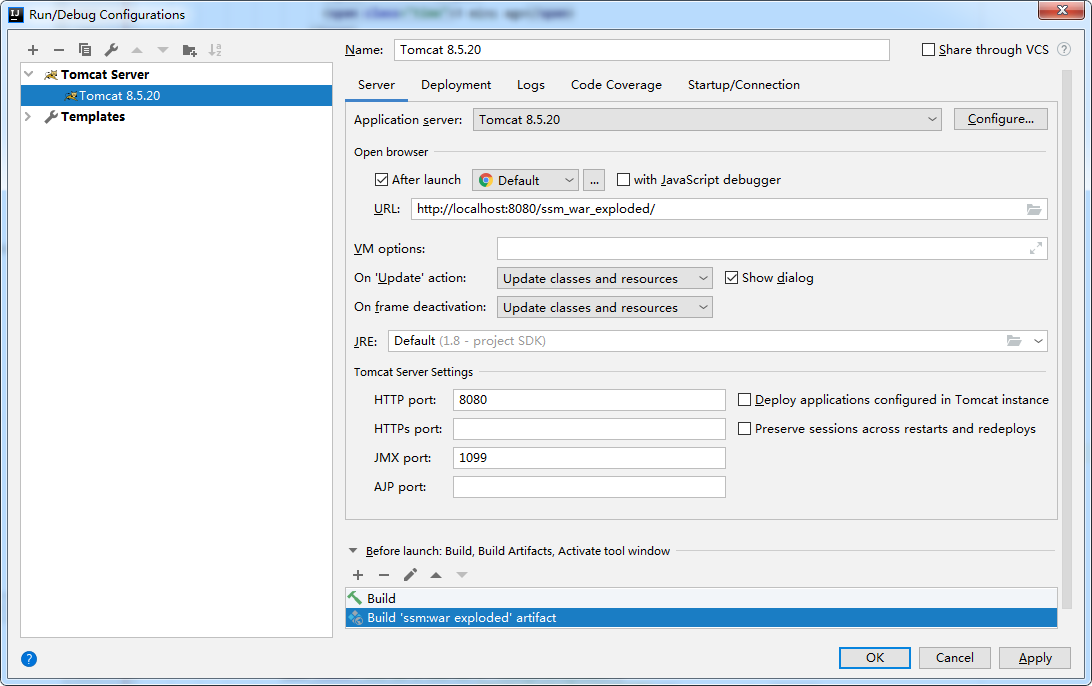Screen dimensions: 1092x686
Task: Switch to Startup/Connection tab
Action: [x=744, y=85]
